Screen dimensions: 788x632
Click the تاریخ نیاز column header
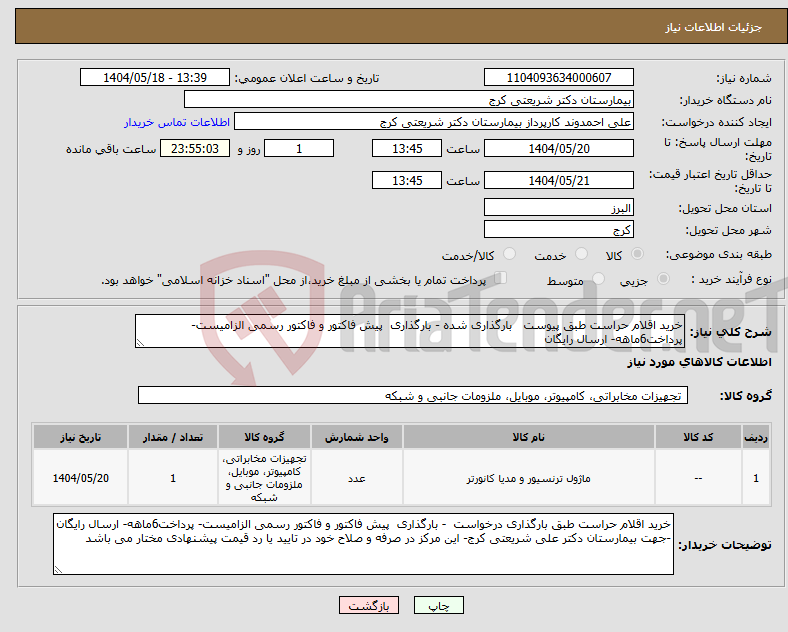[80, 437]
